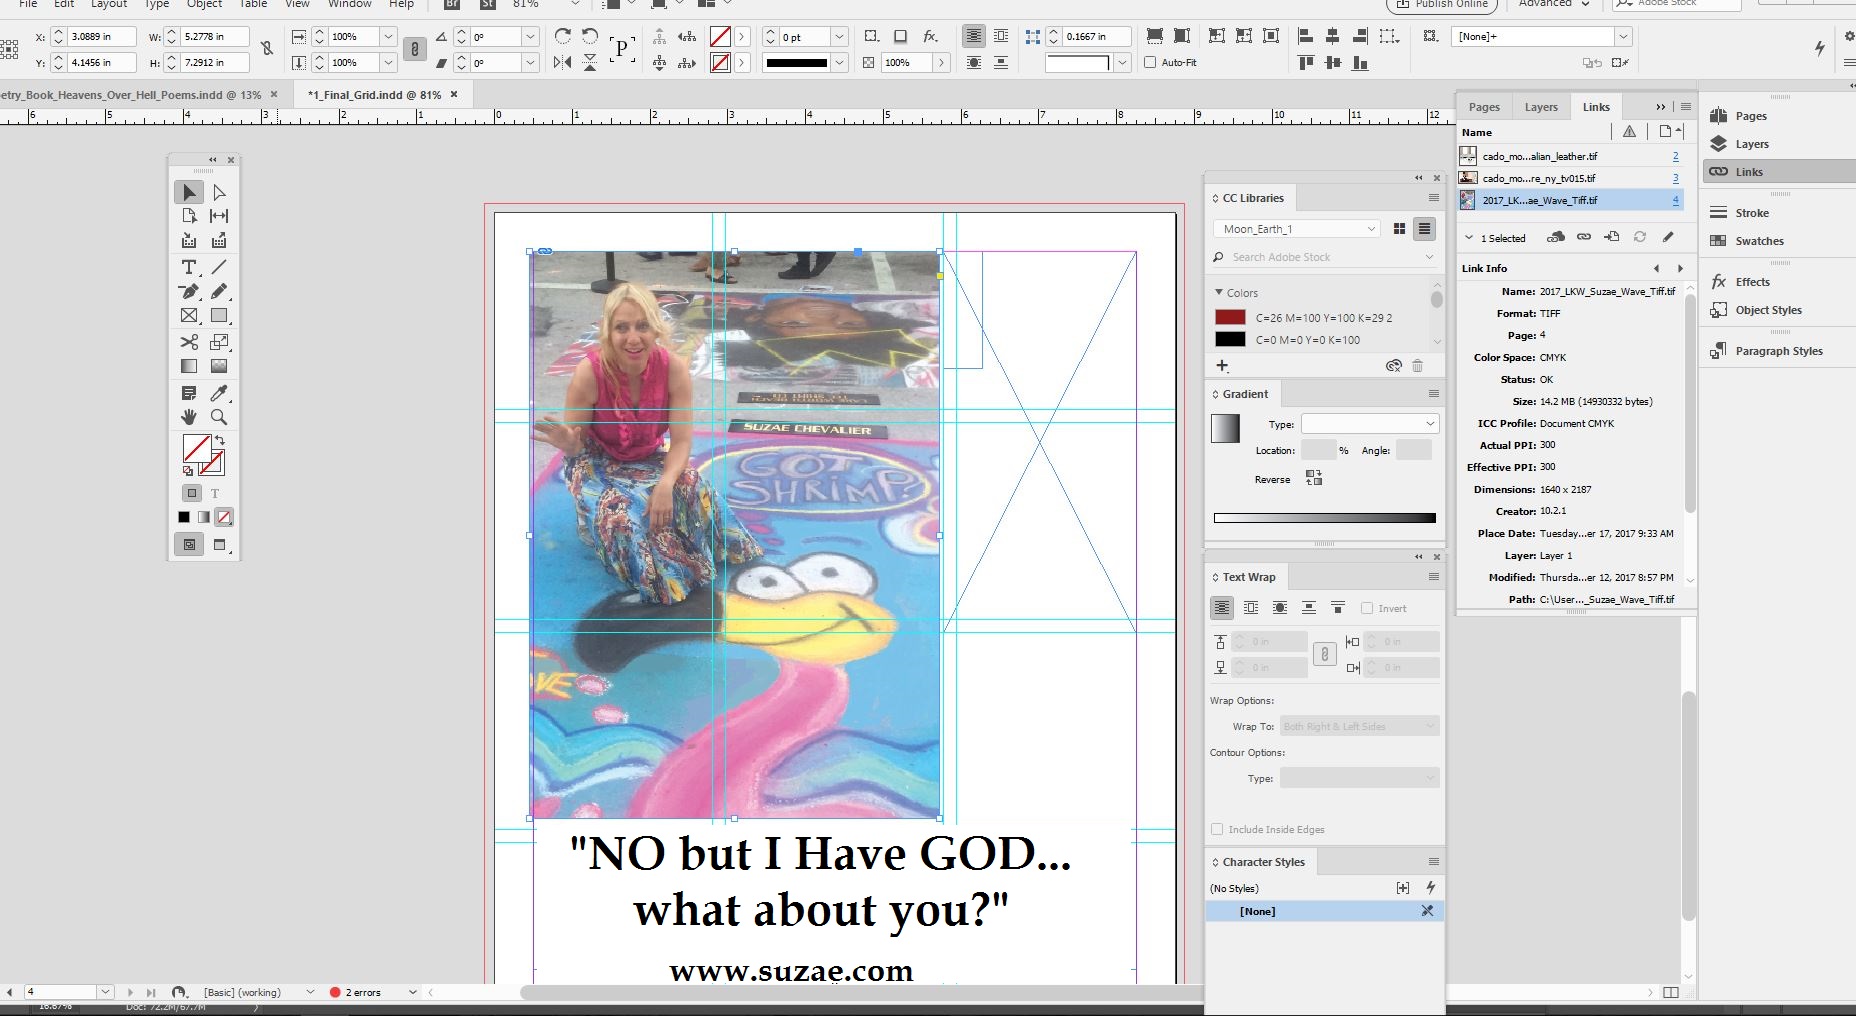Click the Direct Selection tool arrow
Image resolution: width=1856 pixels, height=1016 pixels.
(219, 192)
